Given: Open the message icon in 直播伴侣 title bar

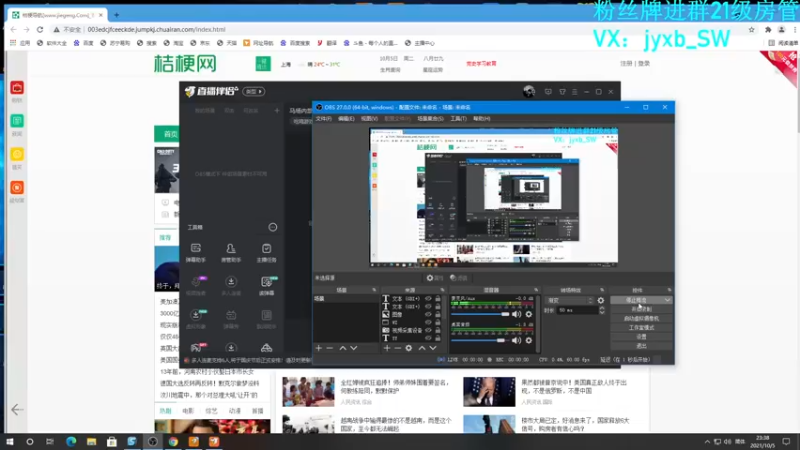Looking at the screenshot, I should tap(548, 92).
